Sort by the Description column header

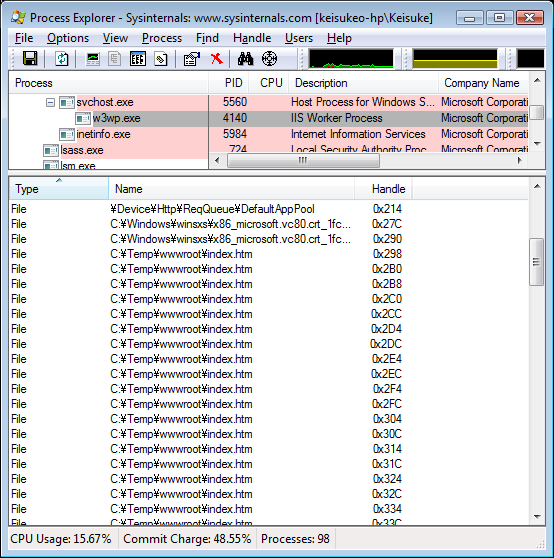point(363,83)
